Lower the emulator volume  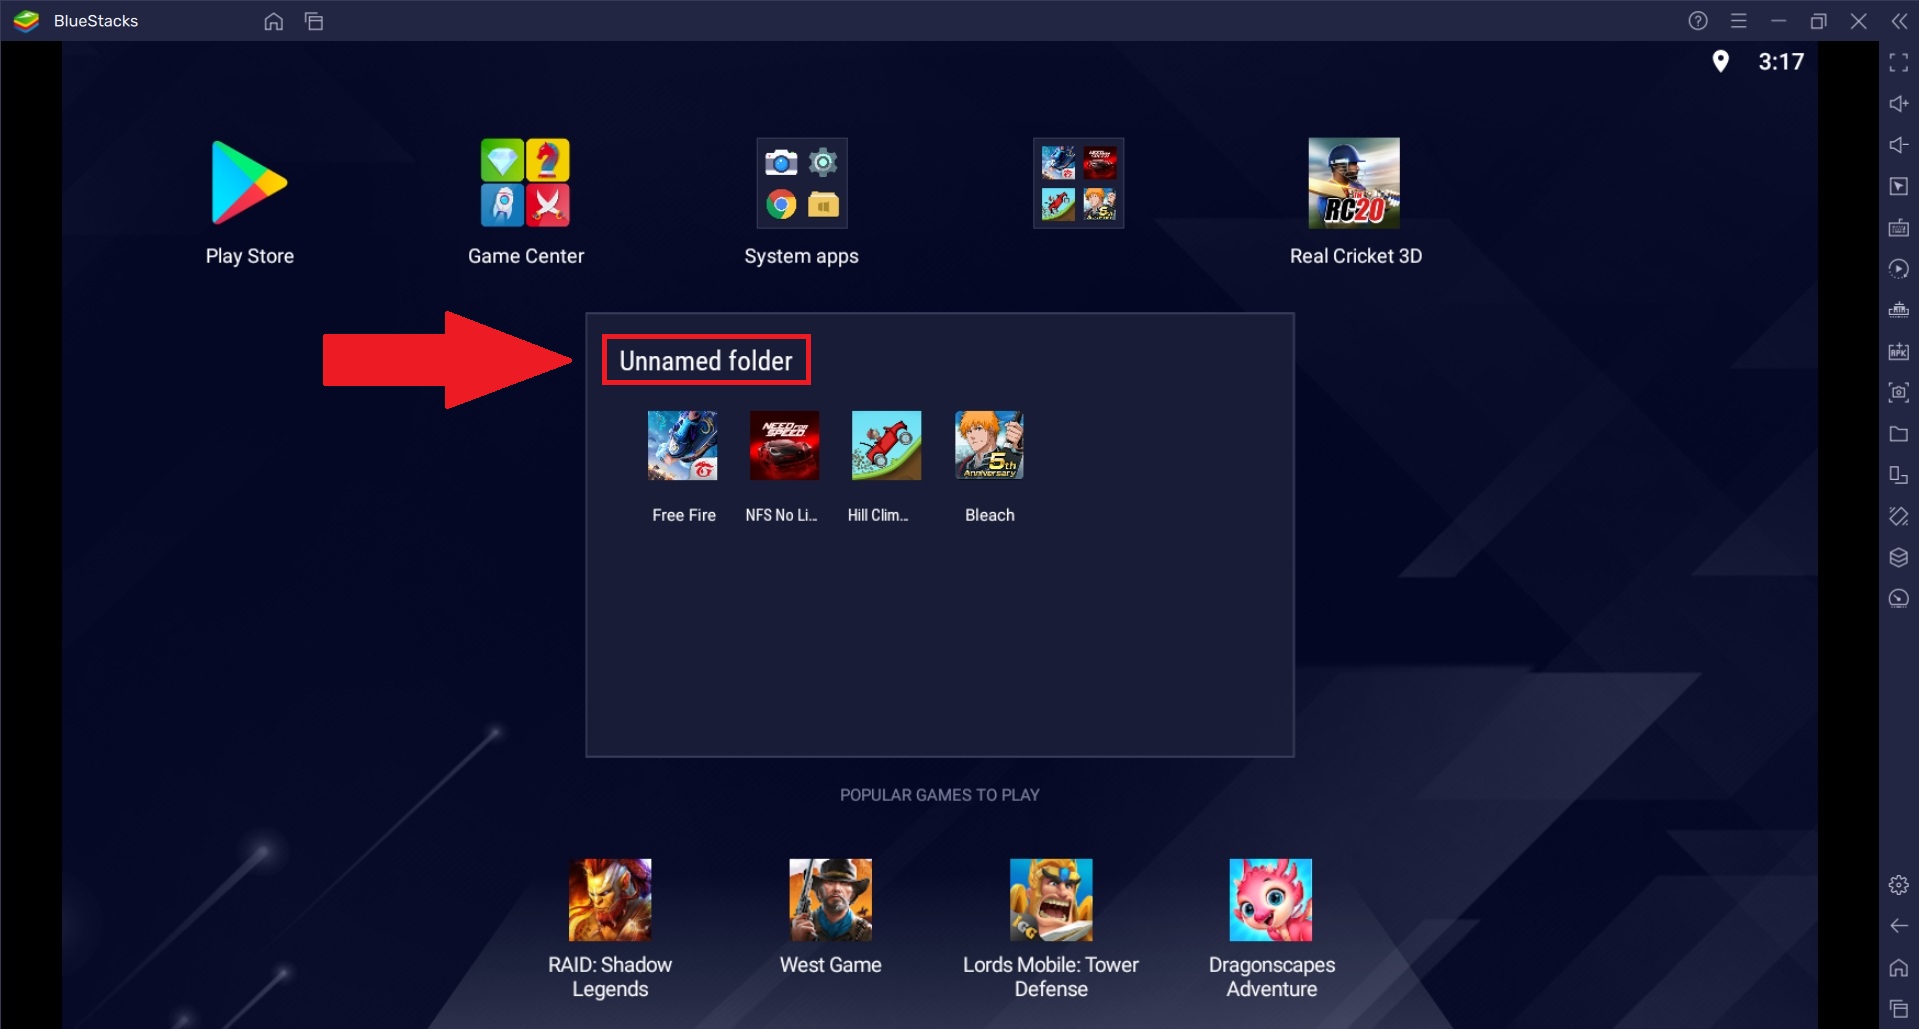point(1897,145)
